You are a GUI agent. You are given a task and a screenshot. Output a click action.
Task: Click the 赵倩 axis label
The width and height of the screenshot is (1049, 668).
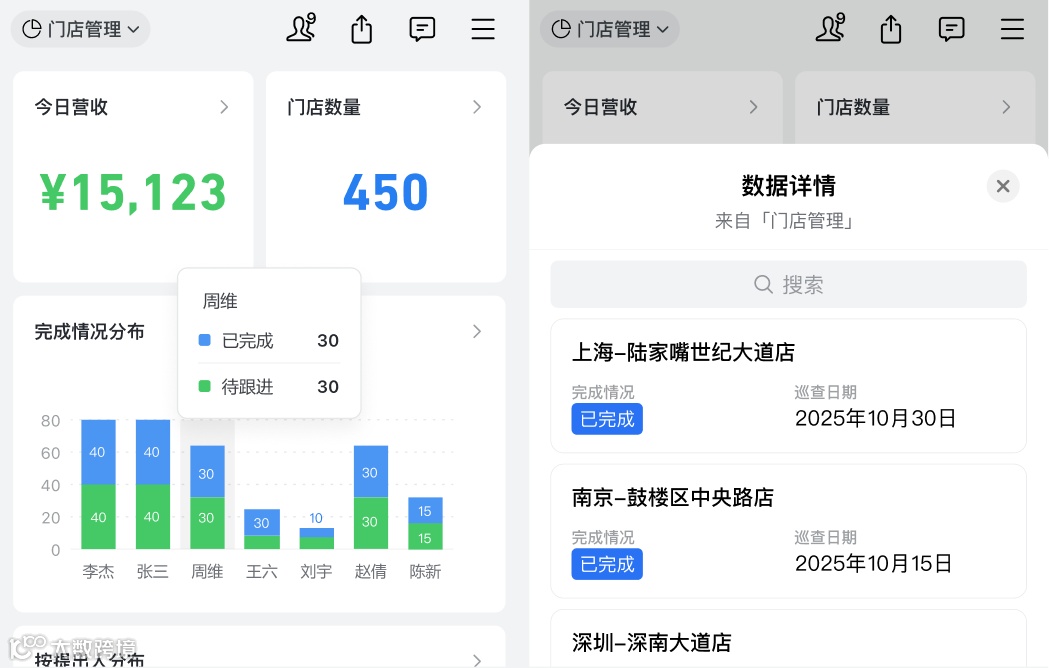[x=371, y=571]
